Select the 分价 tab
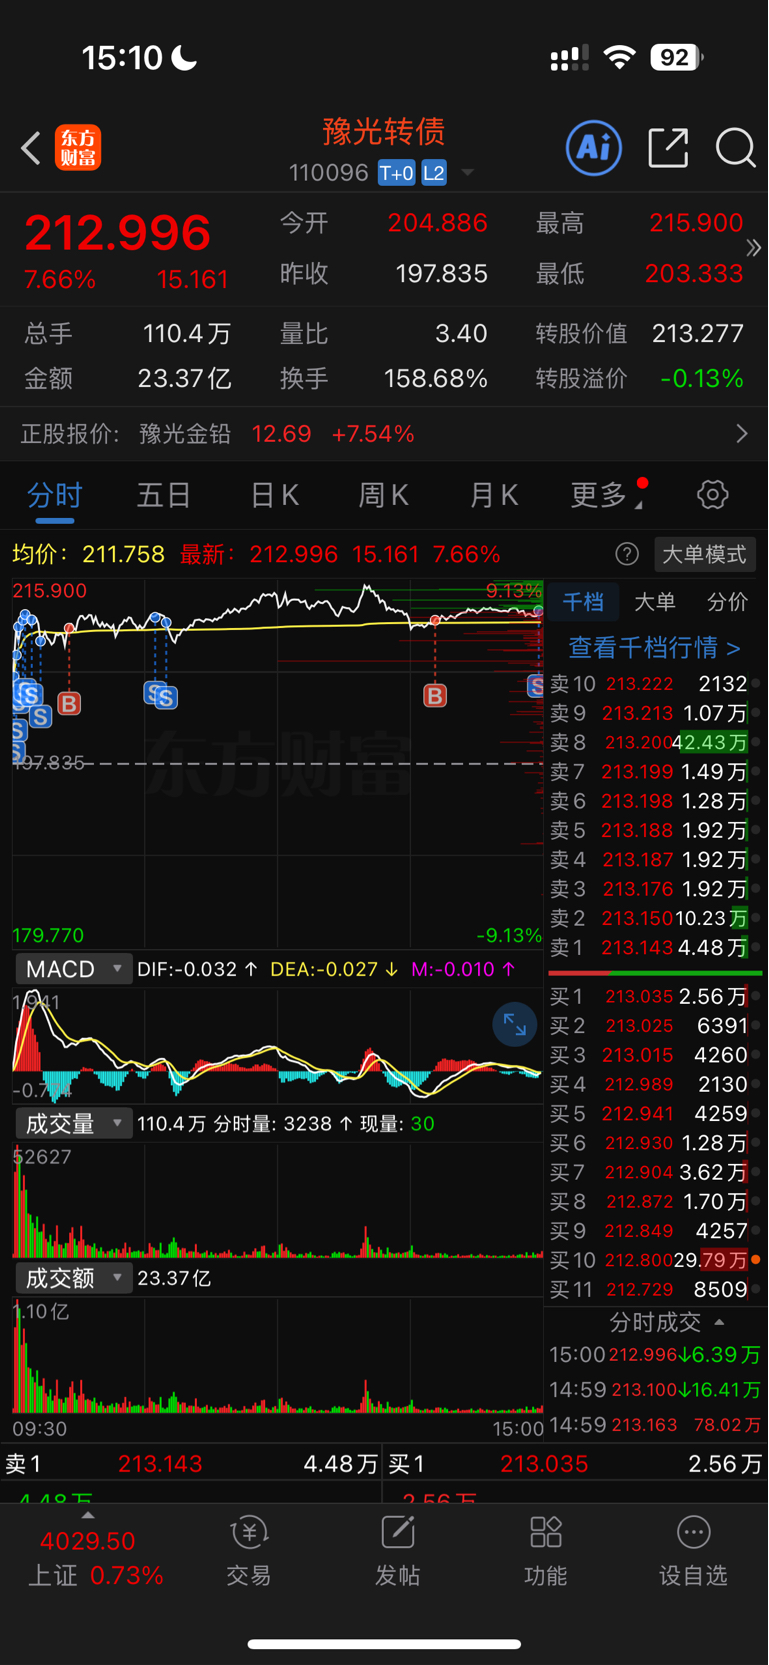 [727, 602]
